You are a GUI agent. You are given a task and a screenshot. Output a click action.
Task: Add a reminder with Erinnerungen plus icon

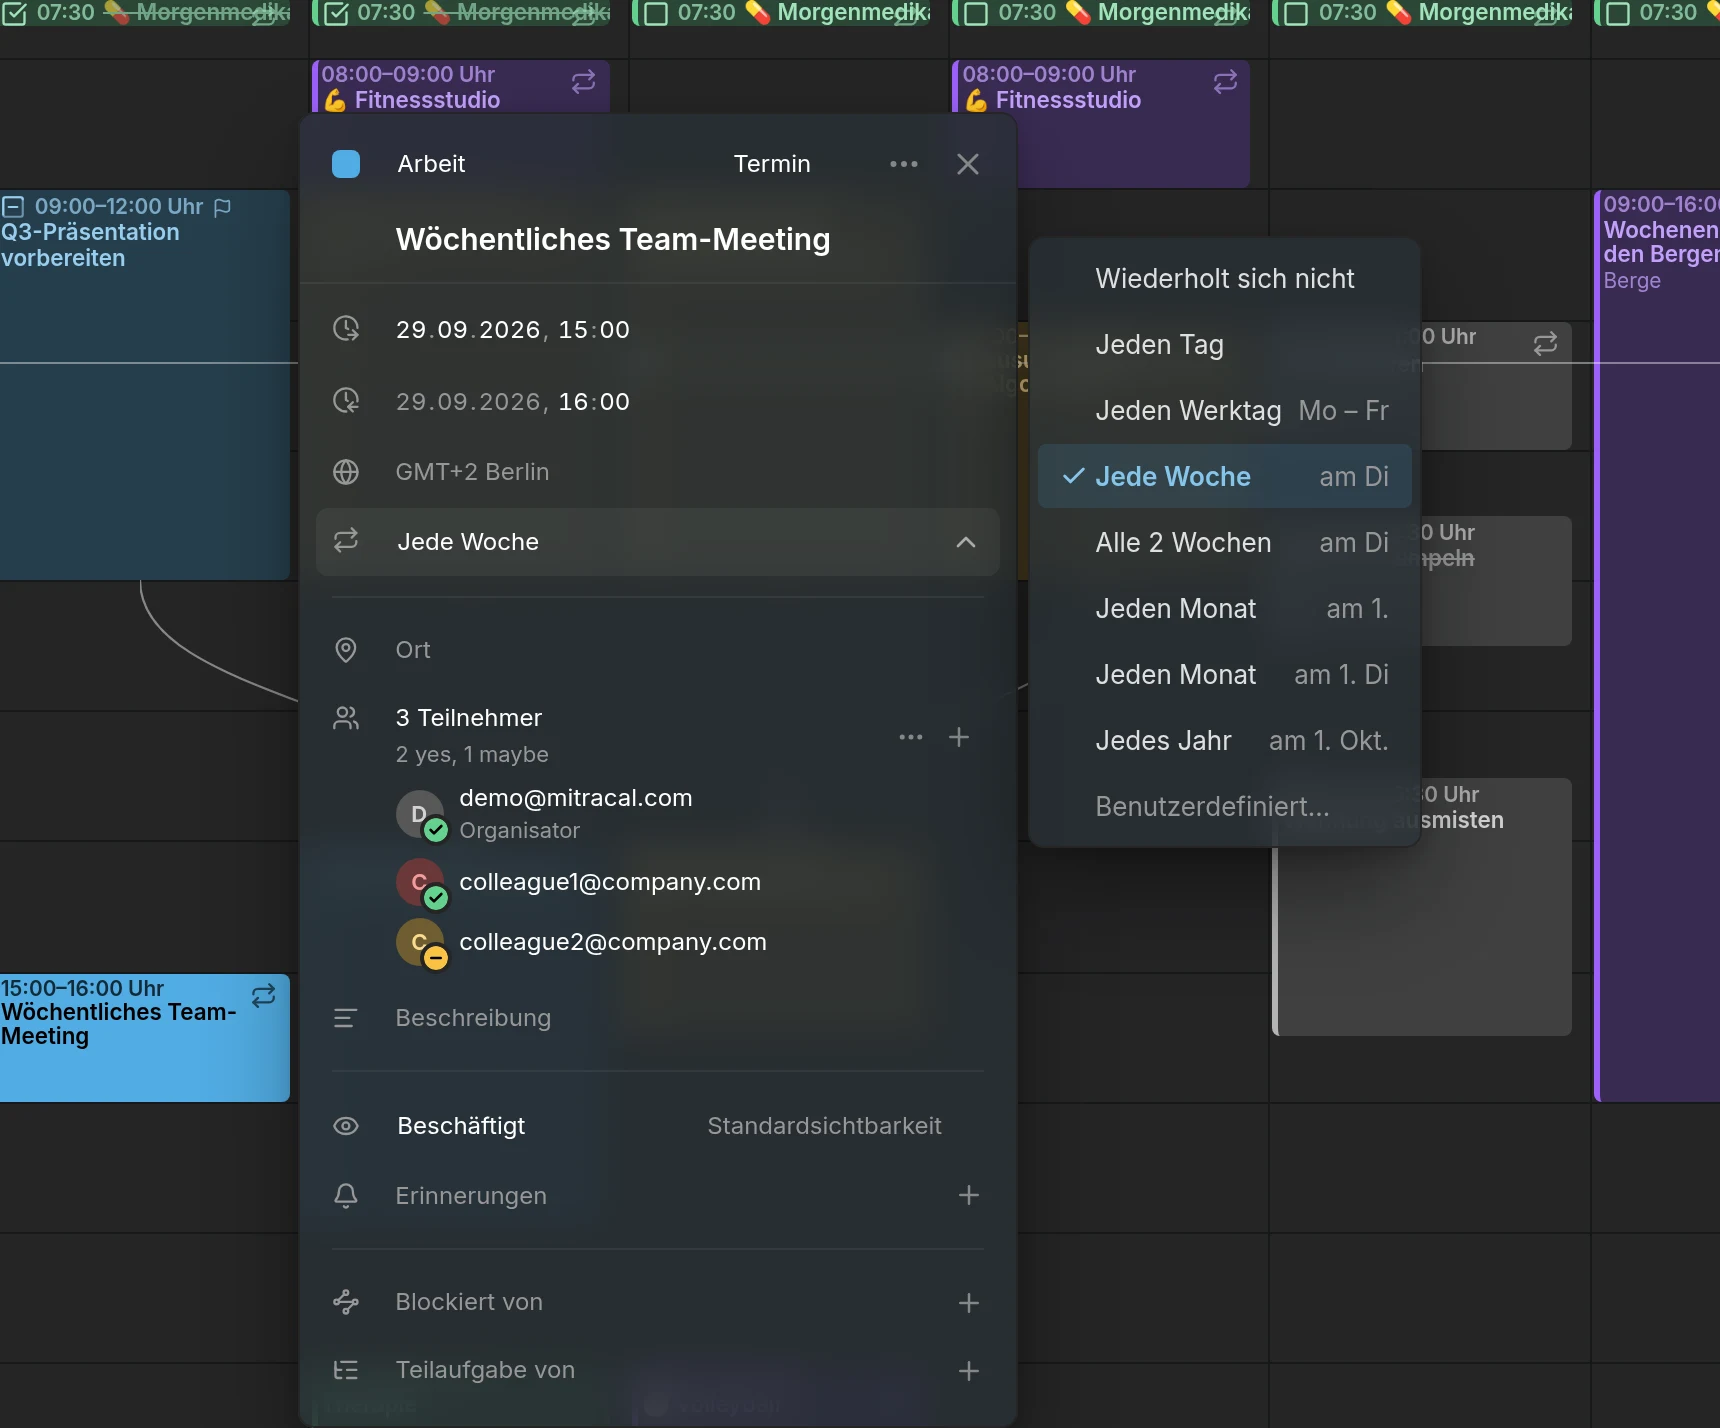click(x=968, y=1195)
